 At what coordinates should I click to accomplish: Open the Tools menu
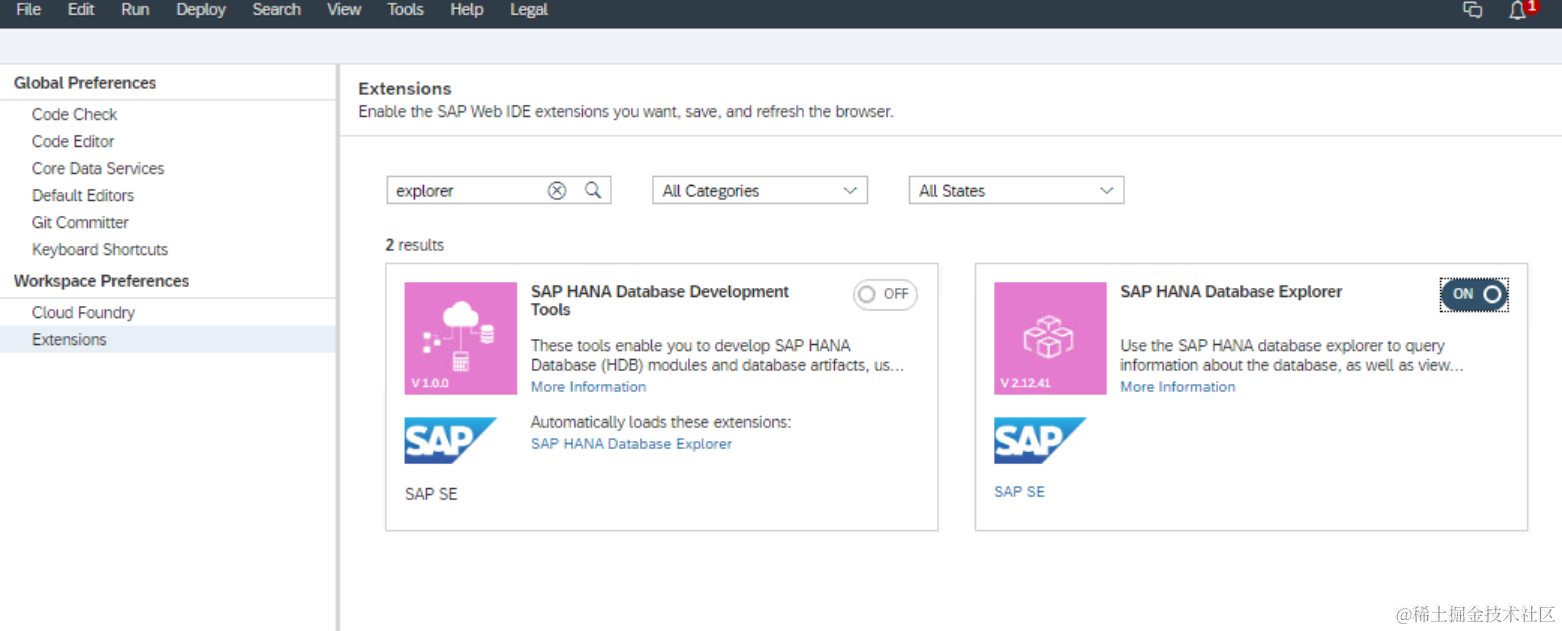405,9
